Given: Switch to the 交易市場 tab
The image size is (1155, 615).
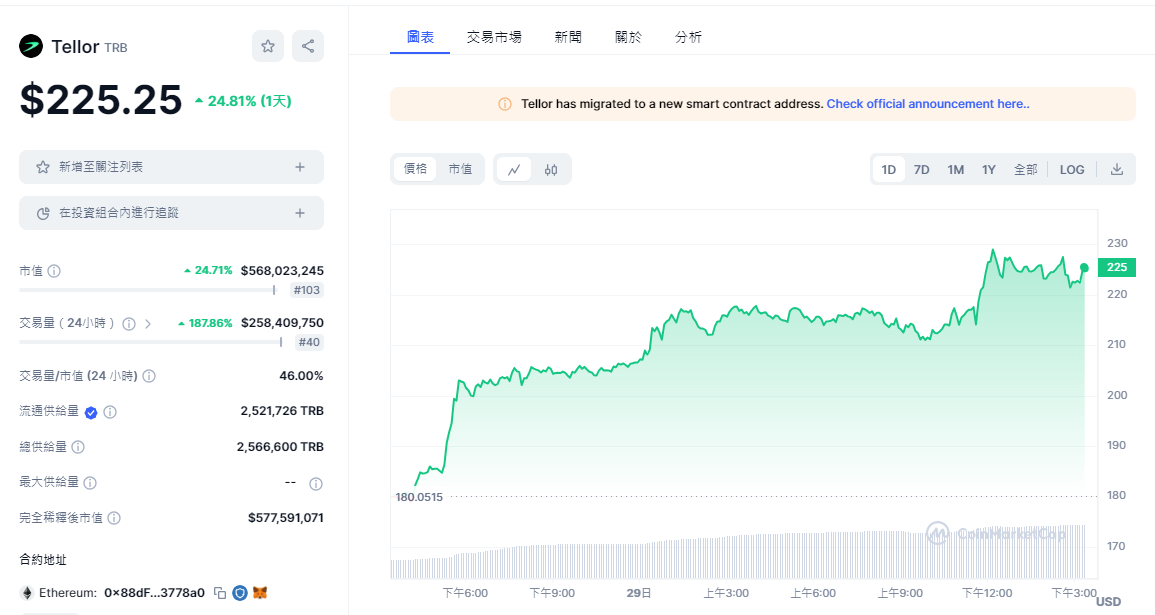Looking at the screenshot, I should point(494,37).
